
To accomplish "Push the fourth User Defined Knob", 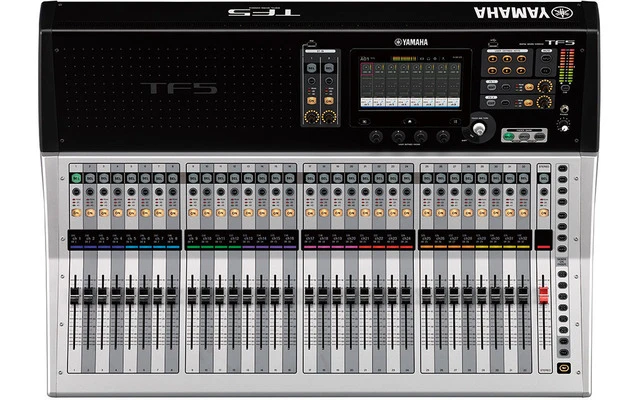I will 443,136.
